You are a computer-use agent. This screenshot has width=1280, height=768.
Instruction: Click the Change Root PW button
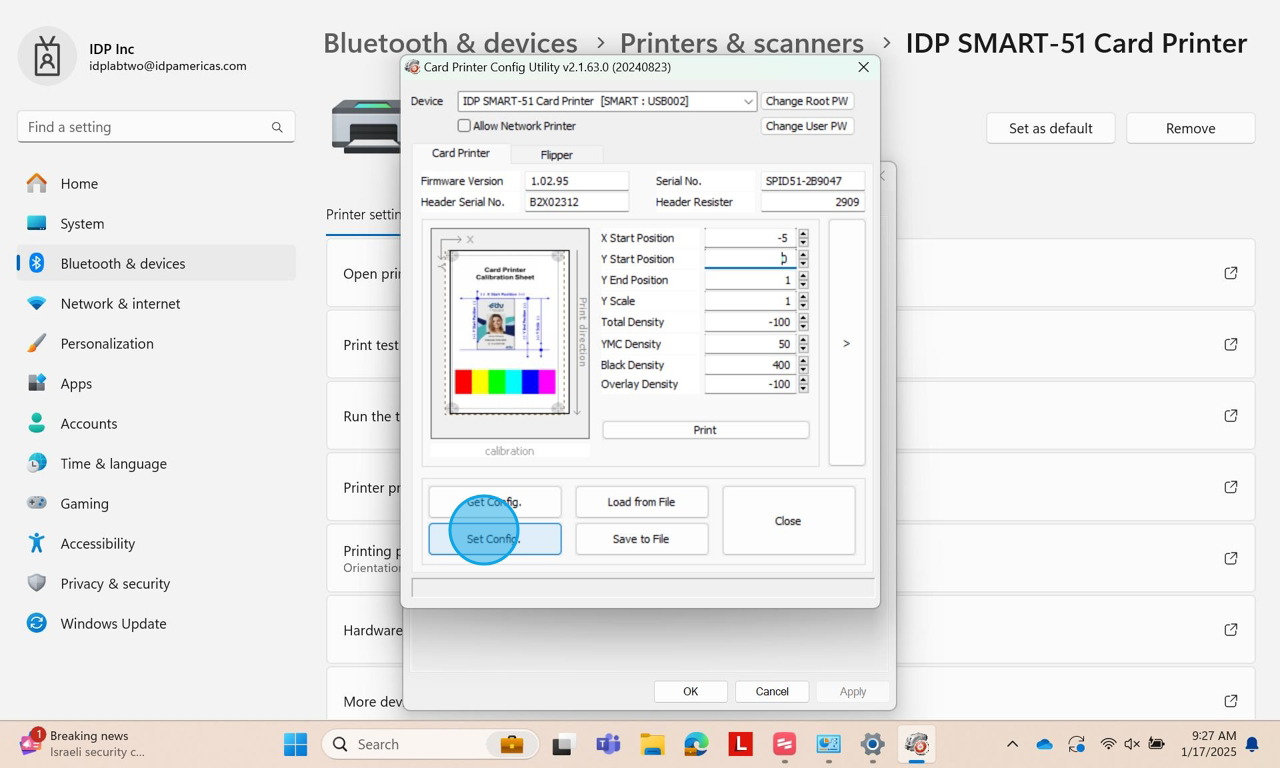pyautogui.click(x=807, y=101)
